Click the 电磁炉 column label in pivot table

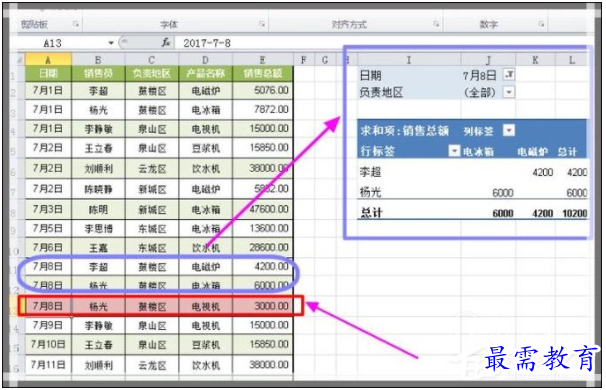[x=533, y=152]
